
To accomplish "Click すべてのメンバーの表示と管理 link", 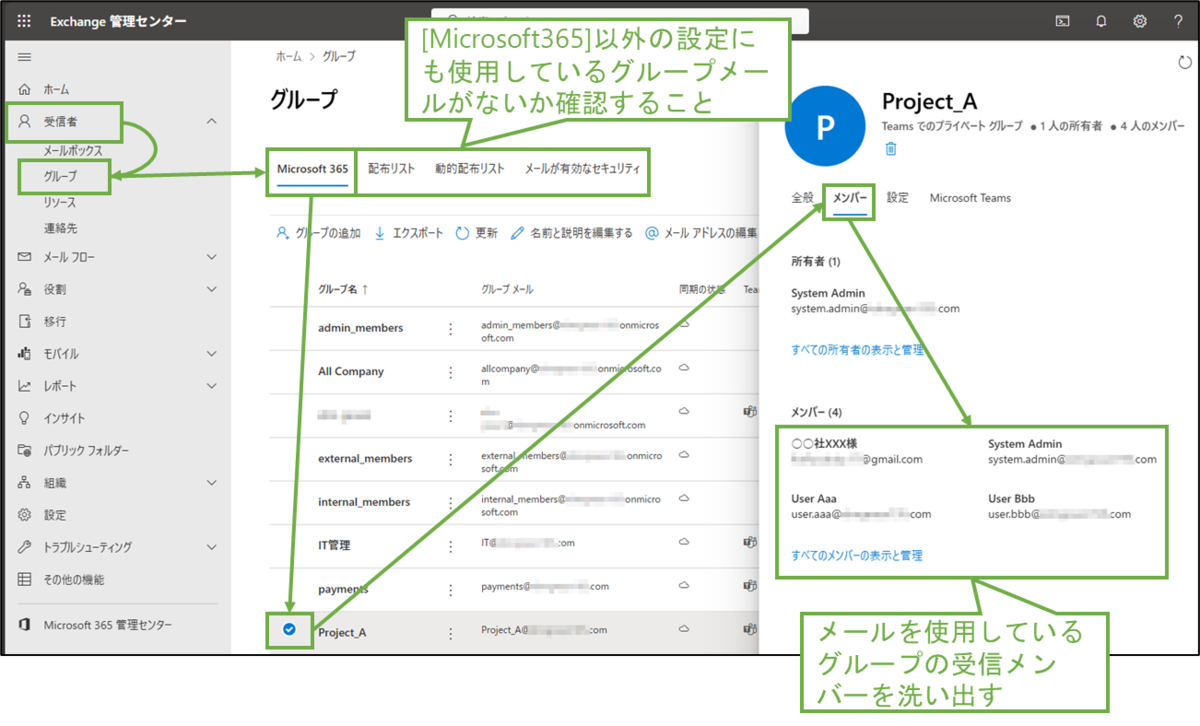I will pyautogui.click(x=857, y=555).
